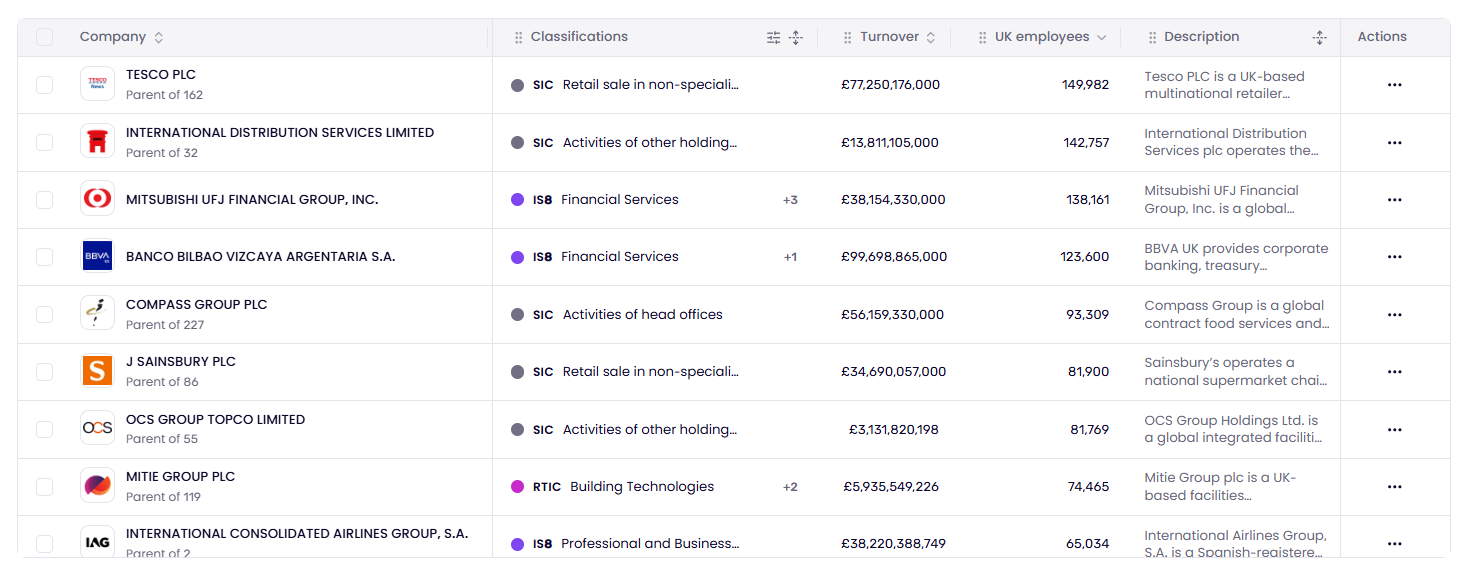Click the Description column drag handle
1469x575 pixels.
click(x=1152, y=38)
